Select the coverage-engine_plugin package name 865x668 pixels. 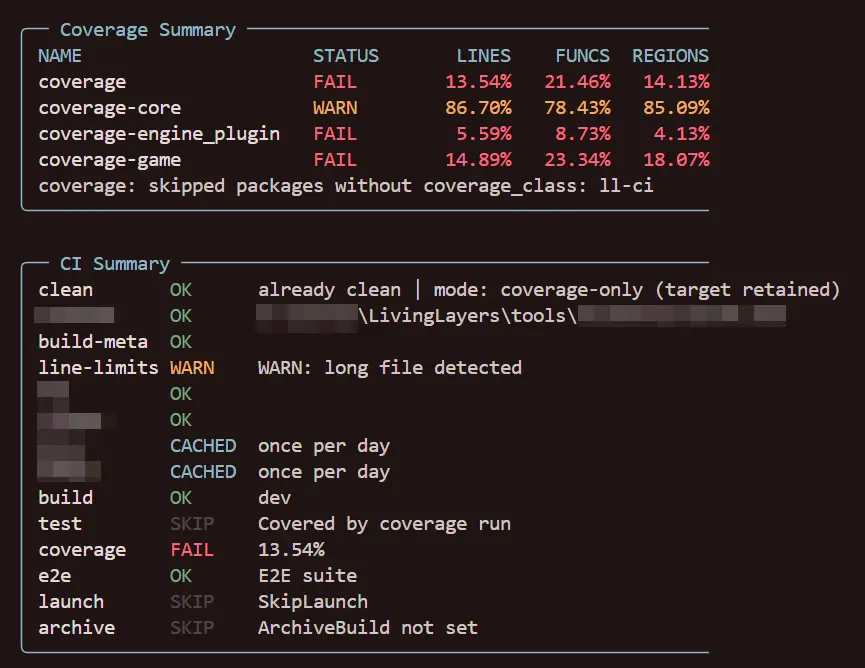[x=159, y=134]
